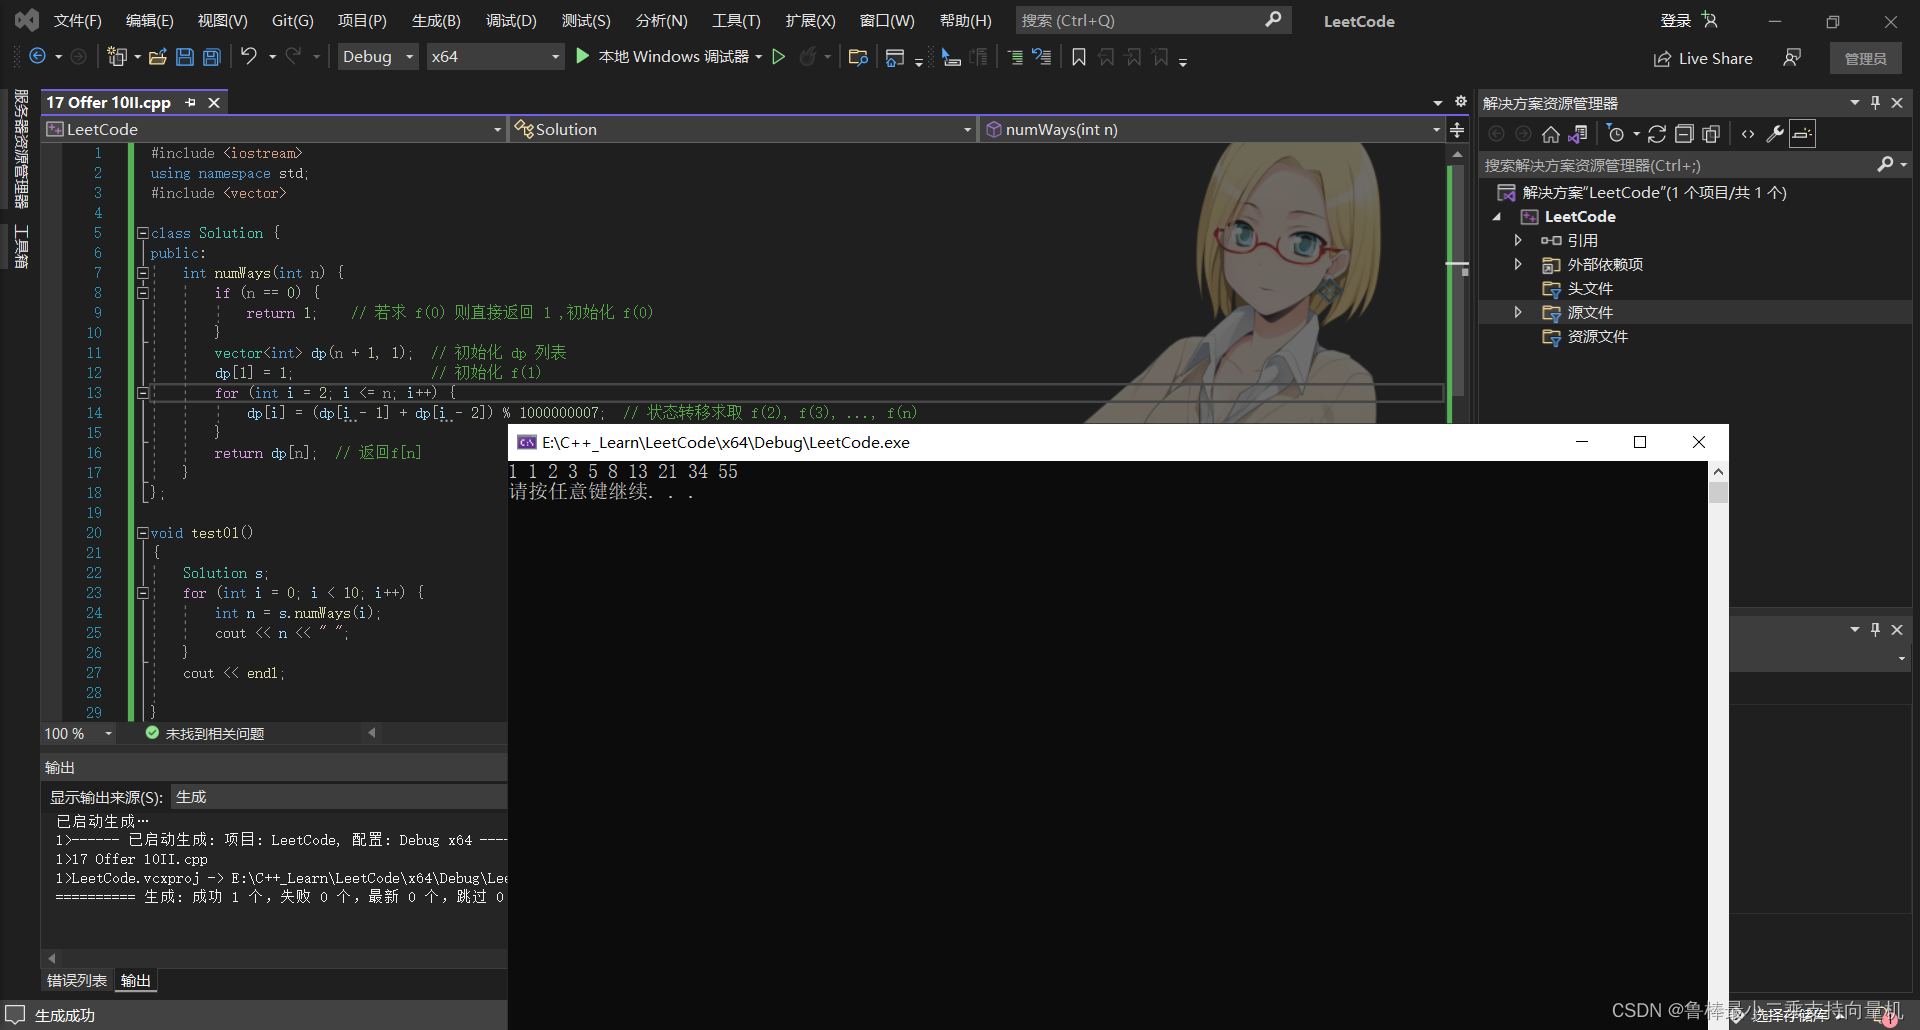1920x1030 pixels.
Task: Click Home icon in Solution Explorer
Action: click(1550, 134)
